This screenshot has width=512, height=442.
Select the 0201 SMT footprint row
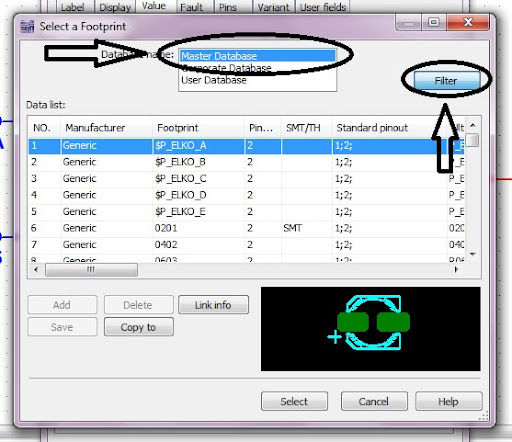[246, 228]
